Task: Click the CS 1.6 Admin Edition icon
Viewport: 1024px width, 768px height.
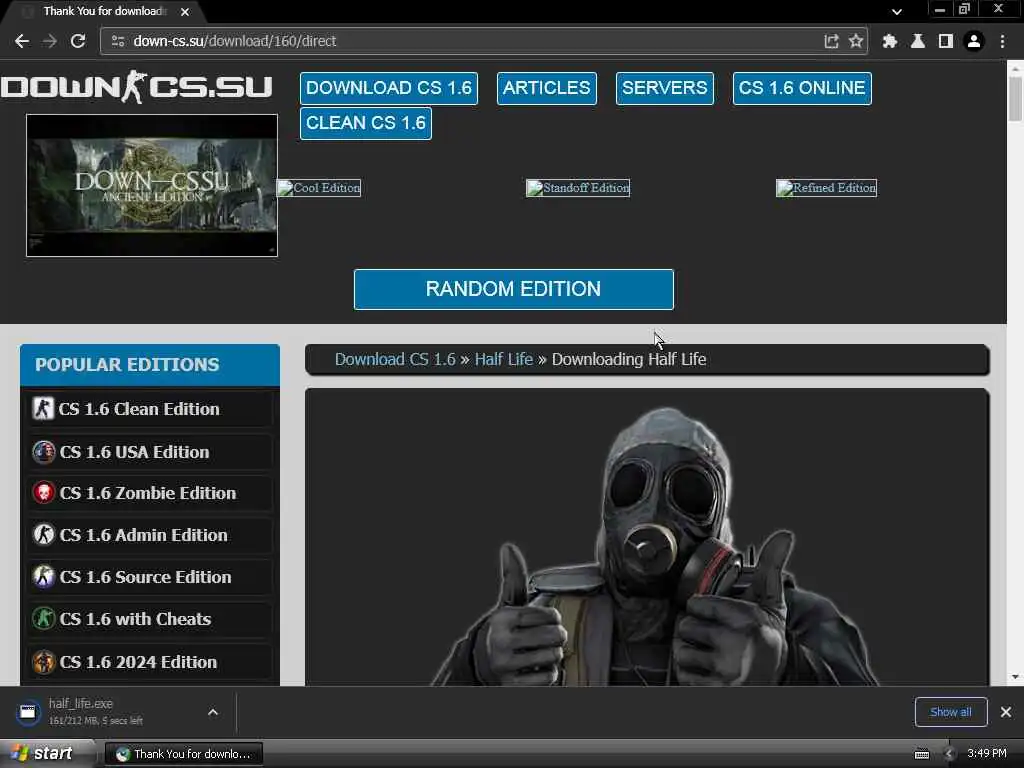Action: click(x=44, y=535)
